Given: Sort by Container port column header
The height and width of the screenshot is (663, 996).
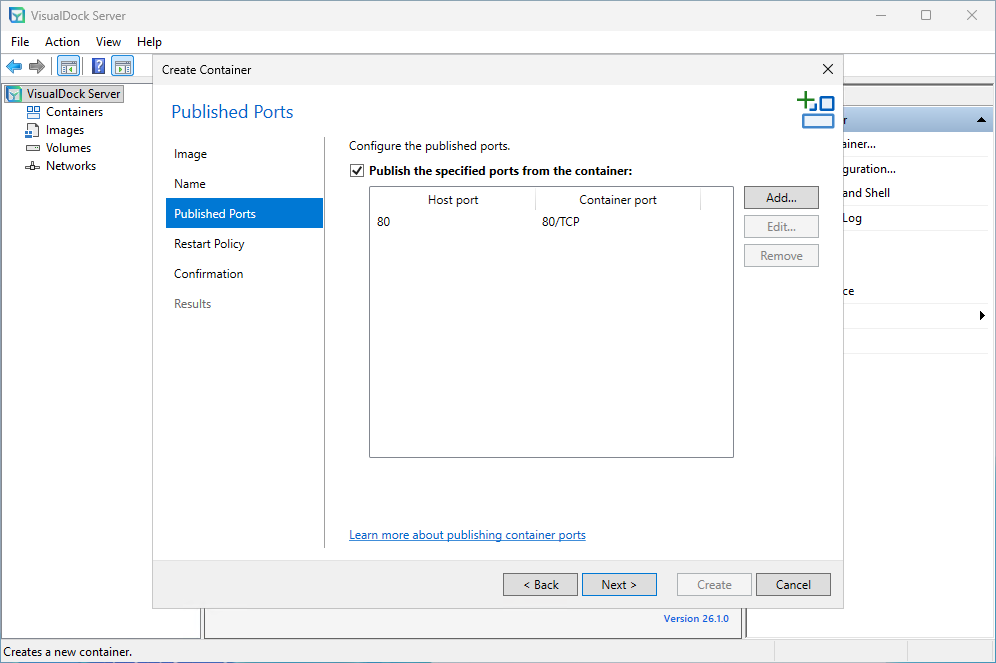Looking at the screenshot, I should 618,200.
